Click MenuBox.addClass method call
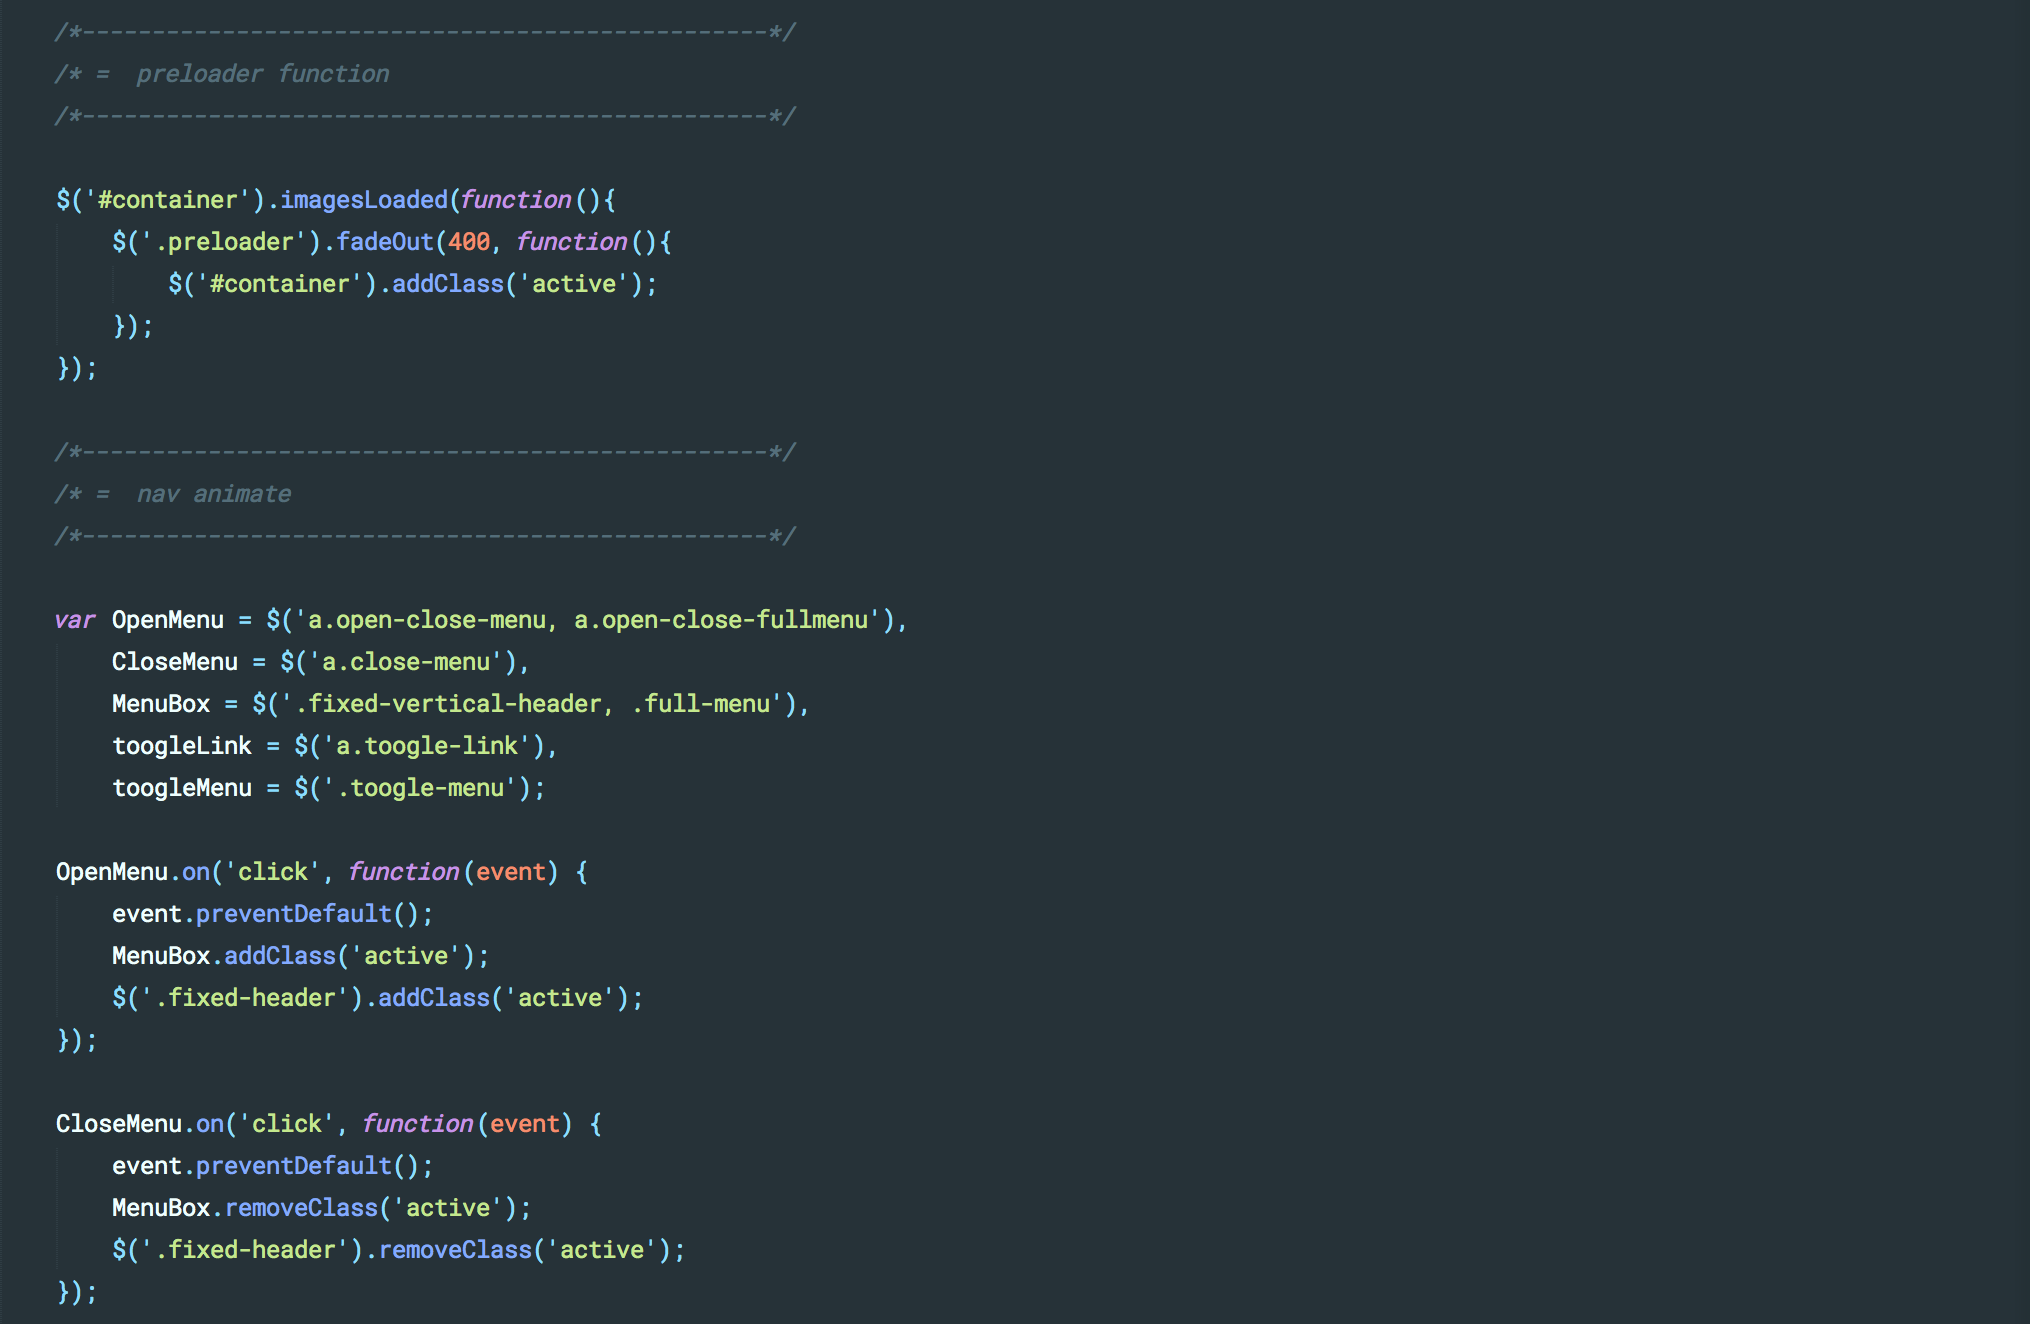The image size is (2030, 1324). point(280,956)
